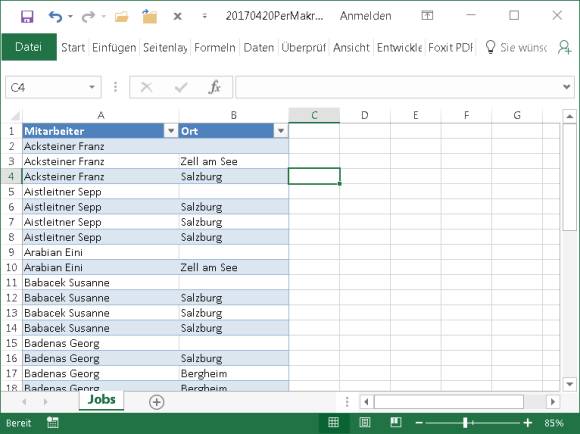This screenshot has width=580, height=434.
Task: Click the macro recording icon in the status bar
Action: 53,423
